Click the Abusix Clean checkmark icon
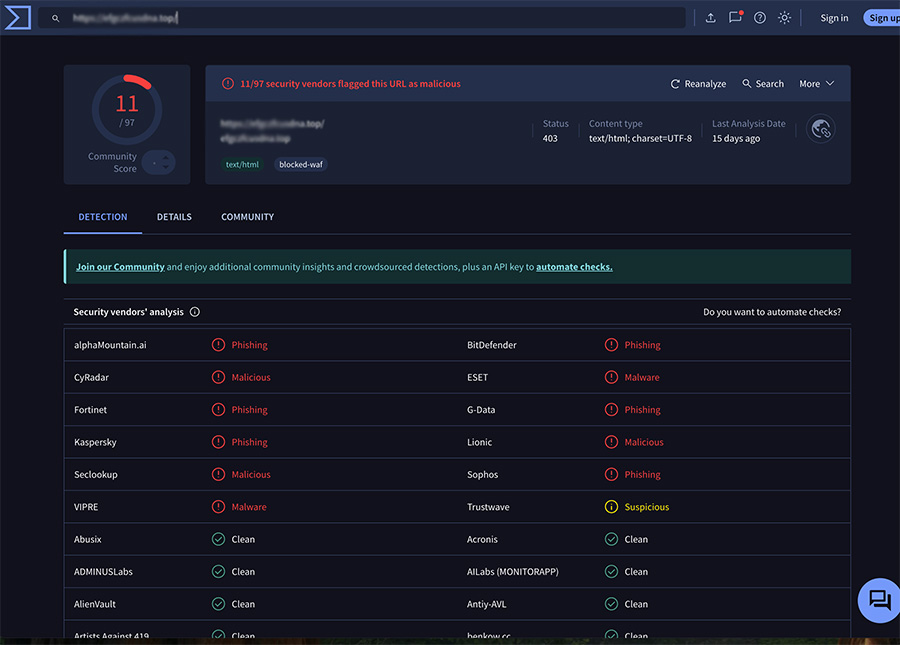This screenshot has width=900, height=645. (x=218, y=539)
